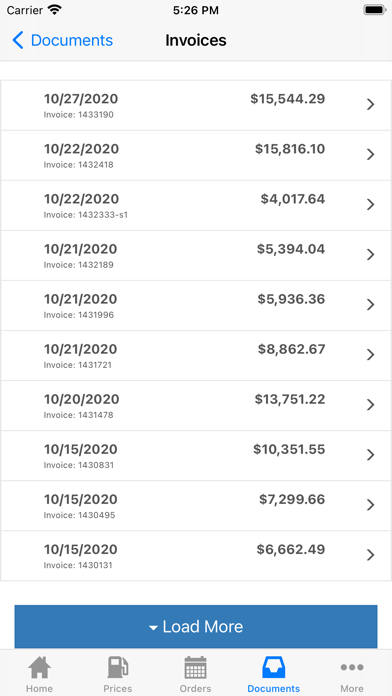
Task: Open chevron for invoice 1432418
Action: click(x=370, y=154)
